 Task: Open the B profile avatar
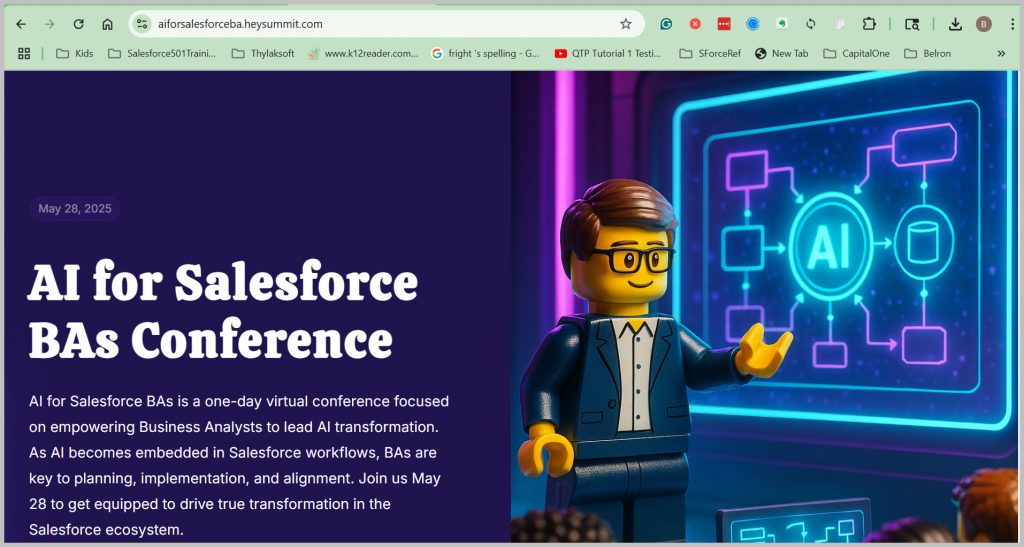(984, 24)
